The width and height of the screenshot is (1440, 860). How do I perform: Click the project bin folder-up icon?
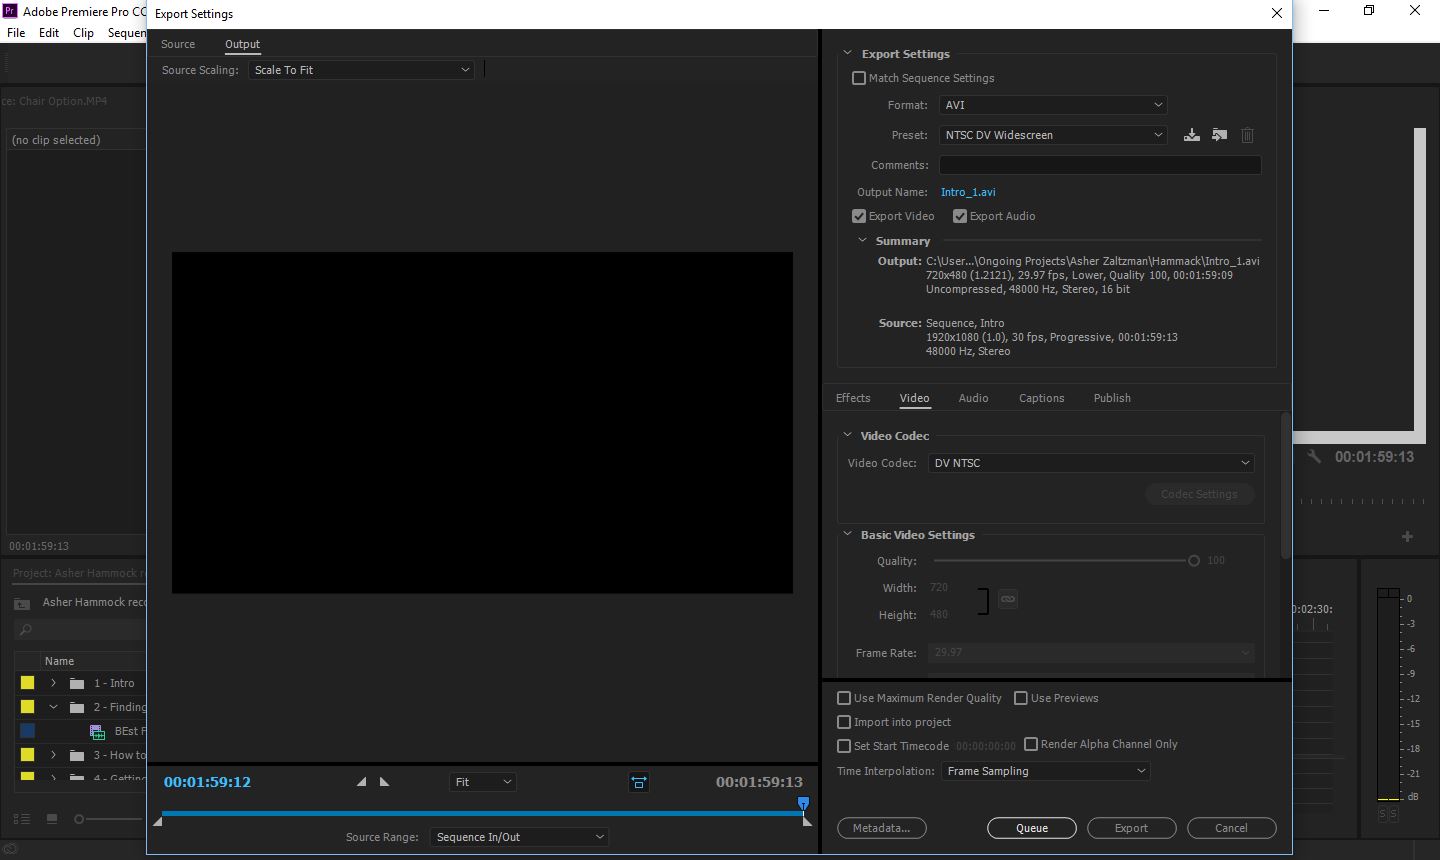pyautogui.click(x=21, y=603)
